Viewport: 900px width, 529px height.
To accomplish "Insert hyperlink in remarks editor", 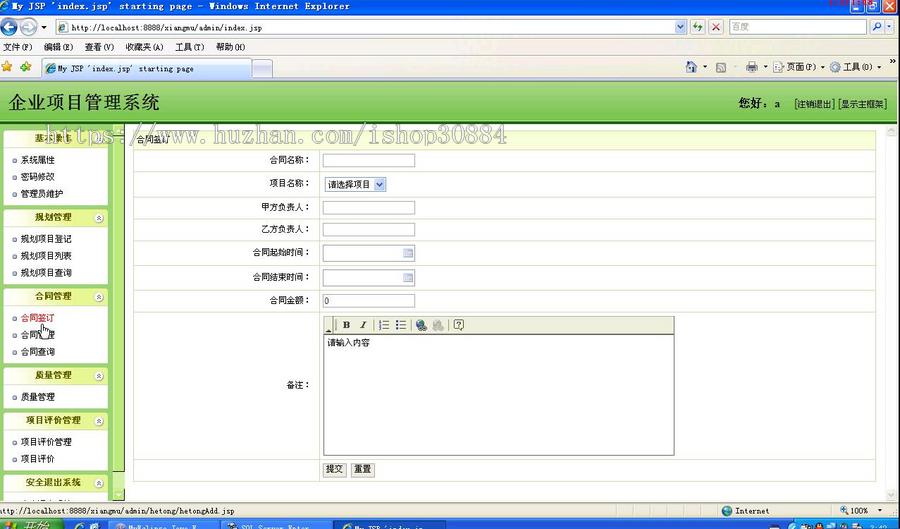I will 421,325.
